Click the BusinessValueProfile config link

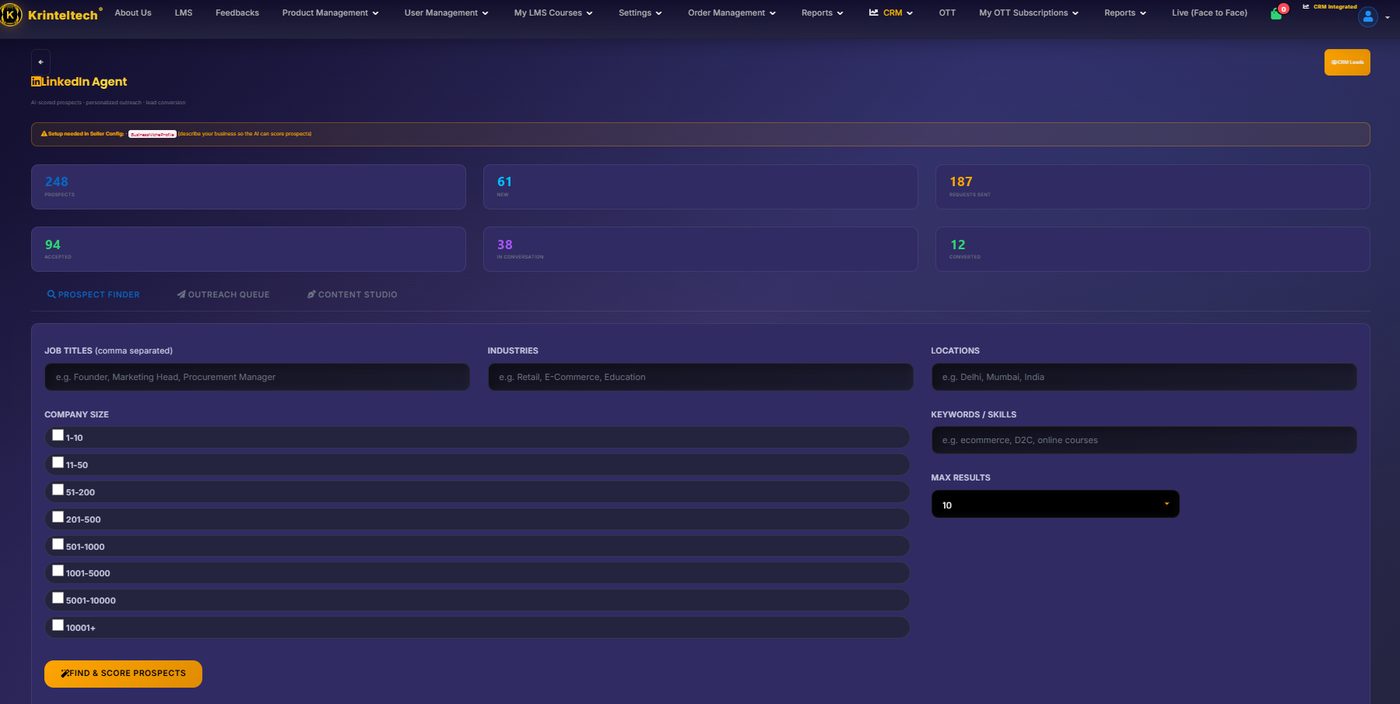152,133
